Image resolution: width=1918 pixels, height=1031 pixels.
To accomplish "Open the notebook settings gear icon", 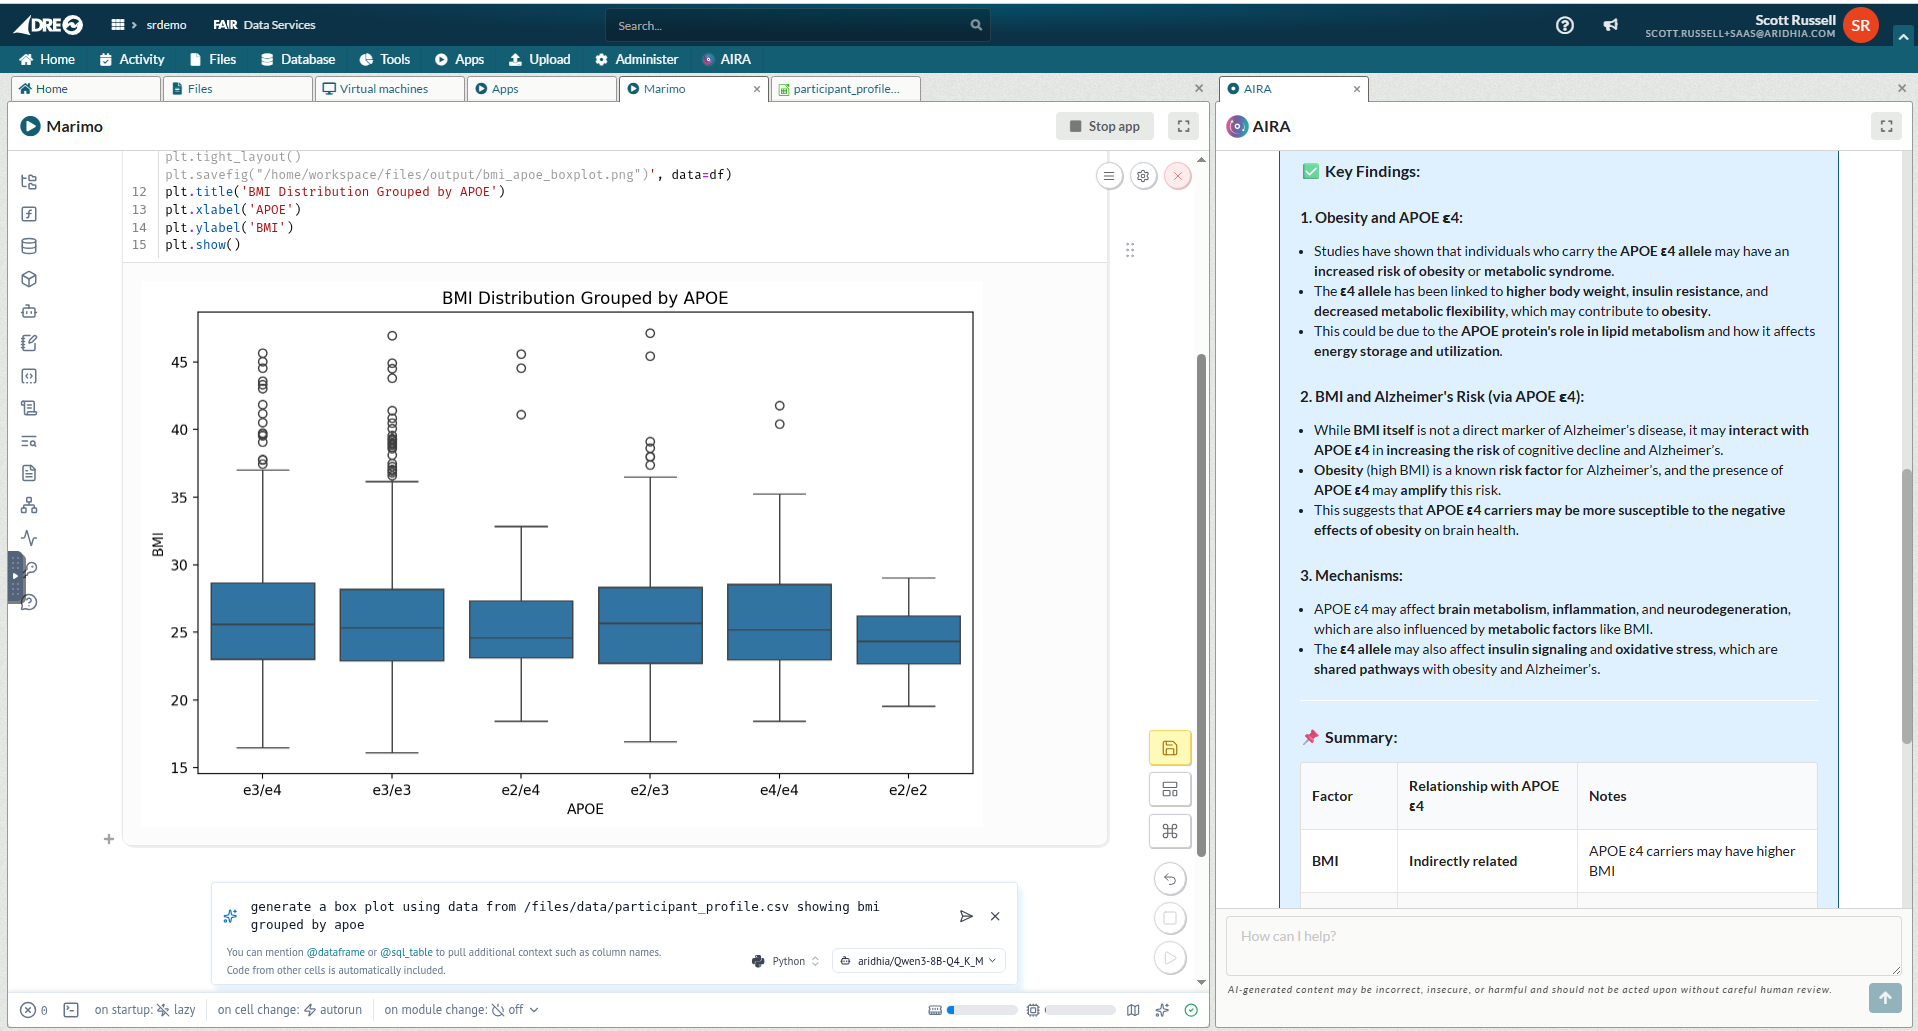I will tap(1143, 176).
